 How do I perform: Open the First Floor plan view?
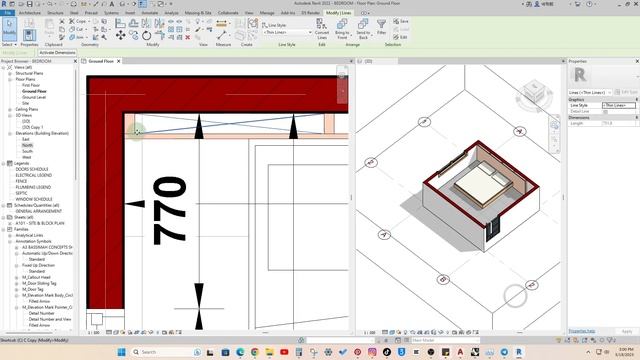31,85
